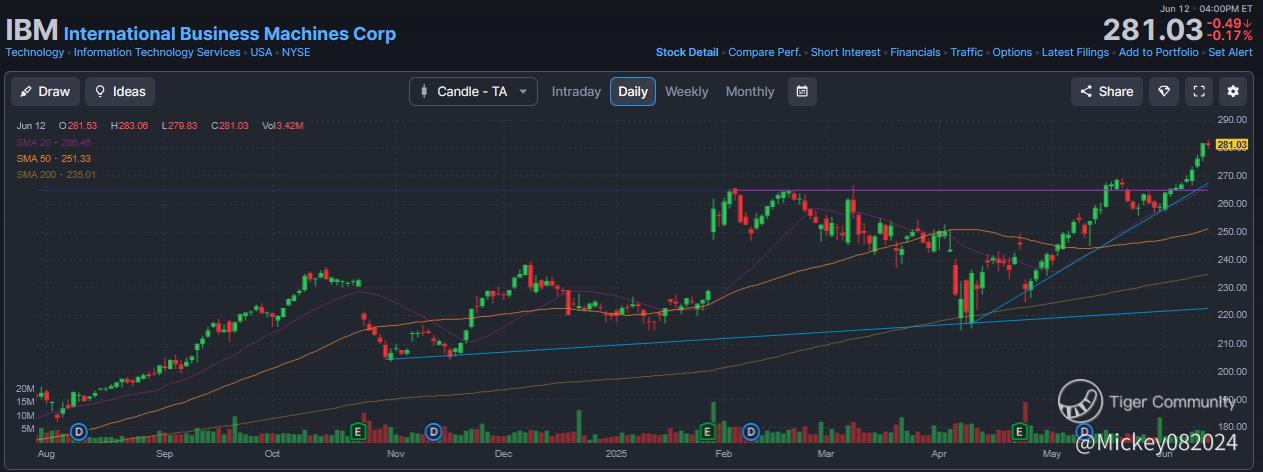This screenshot has height=472, width=1263.
Task: Click the Vol 3.42M readout
Action: [x=283, y=126]
